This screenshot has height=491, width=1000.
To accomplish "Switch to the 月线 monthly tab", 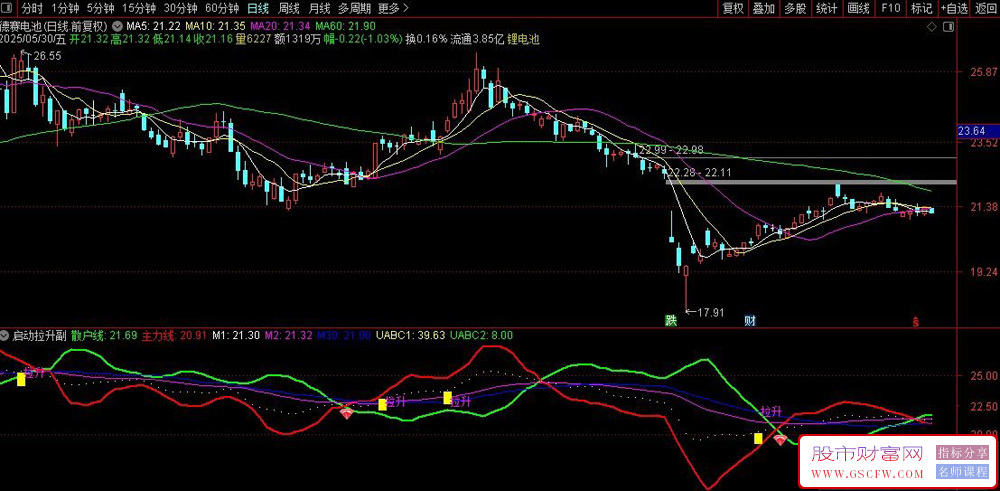I will (319, 8).
